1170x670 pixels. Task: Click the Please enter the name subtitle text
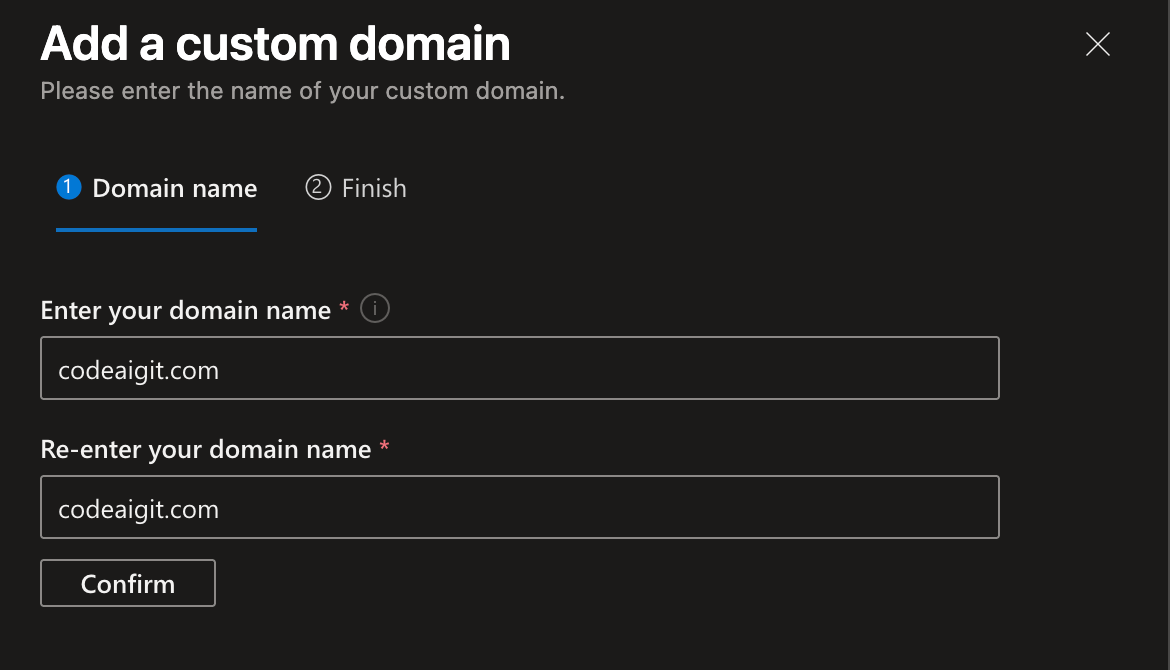[302, 91]
